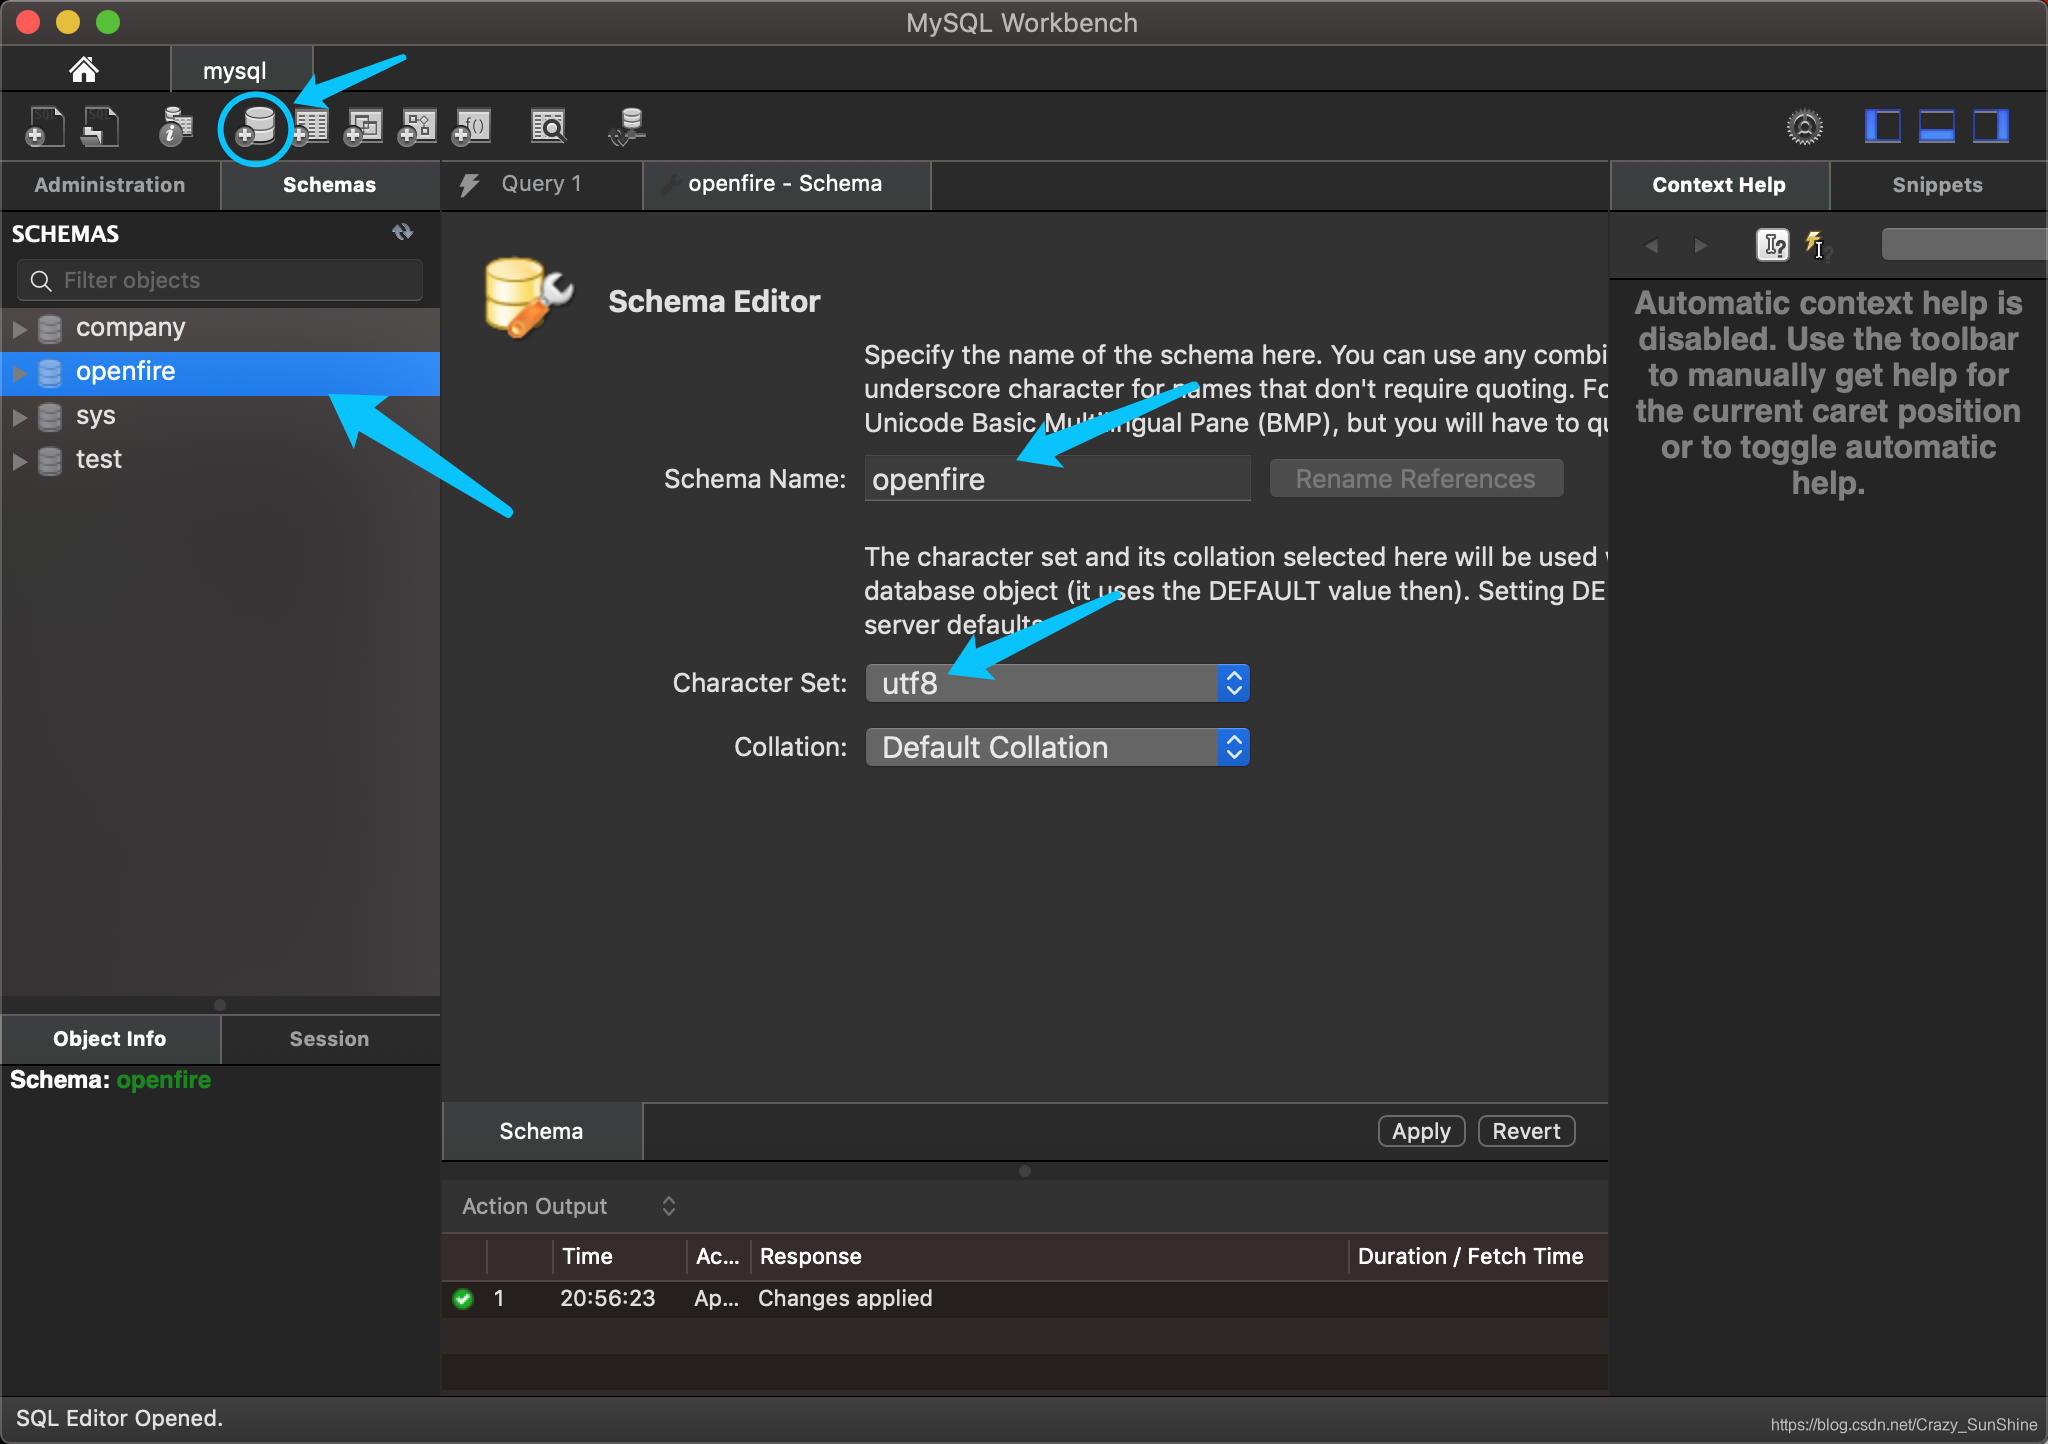Select the 'Changes applied' output row
The width and height of the screenshot is (2048, 1444).
(x=1024, y=1299)
